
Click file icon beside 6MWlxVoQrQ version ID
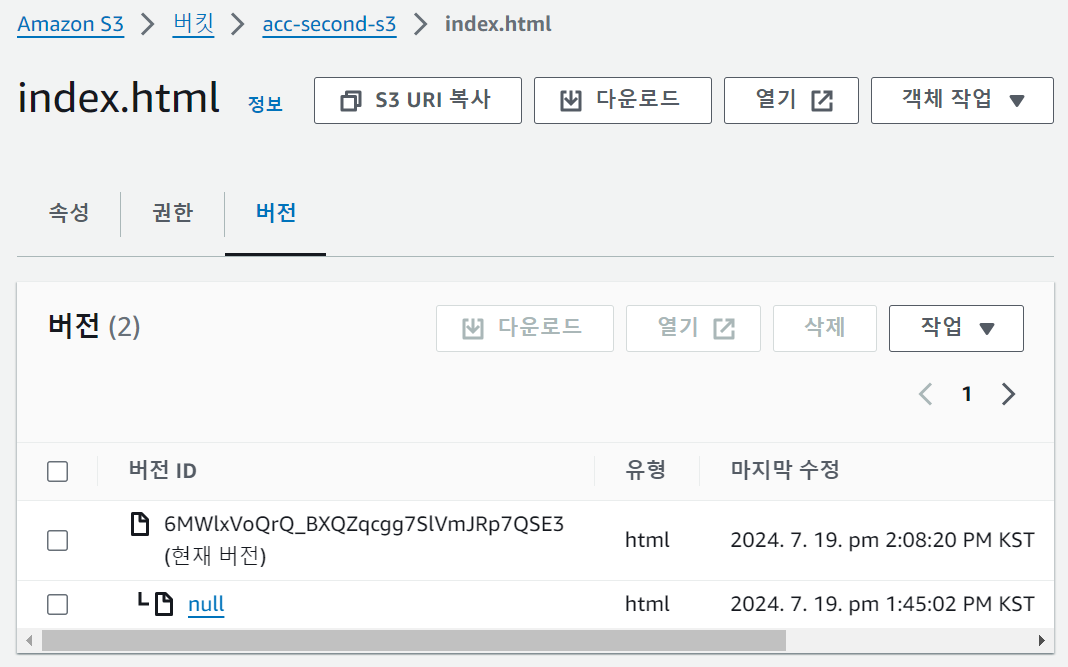click(x=140, y=525)
